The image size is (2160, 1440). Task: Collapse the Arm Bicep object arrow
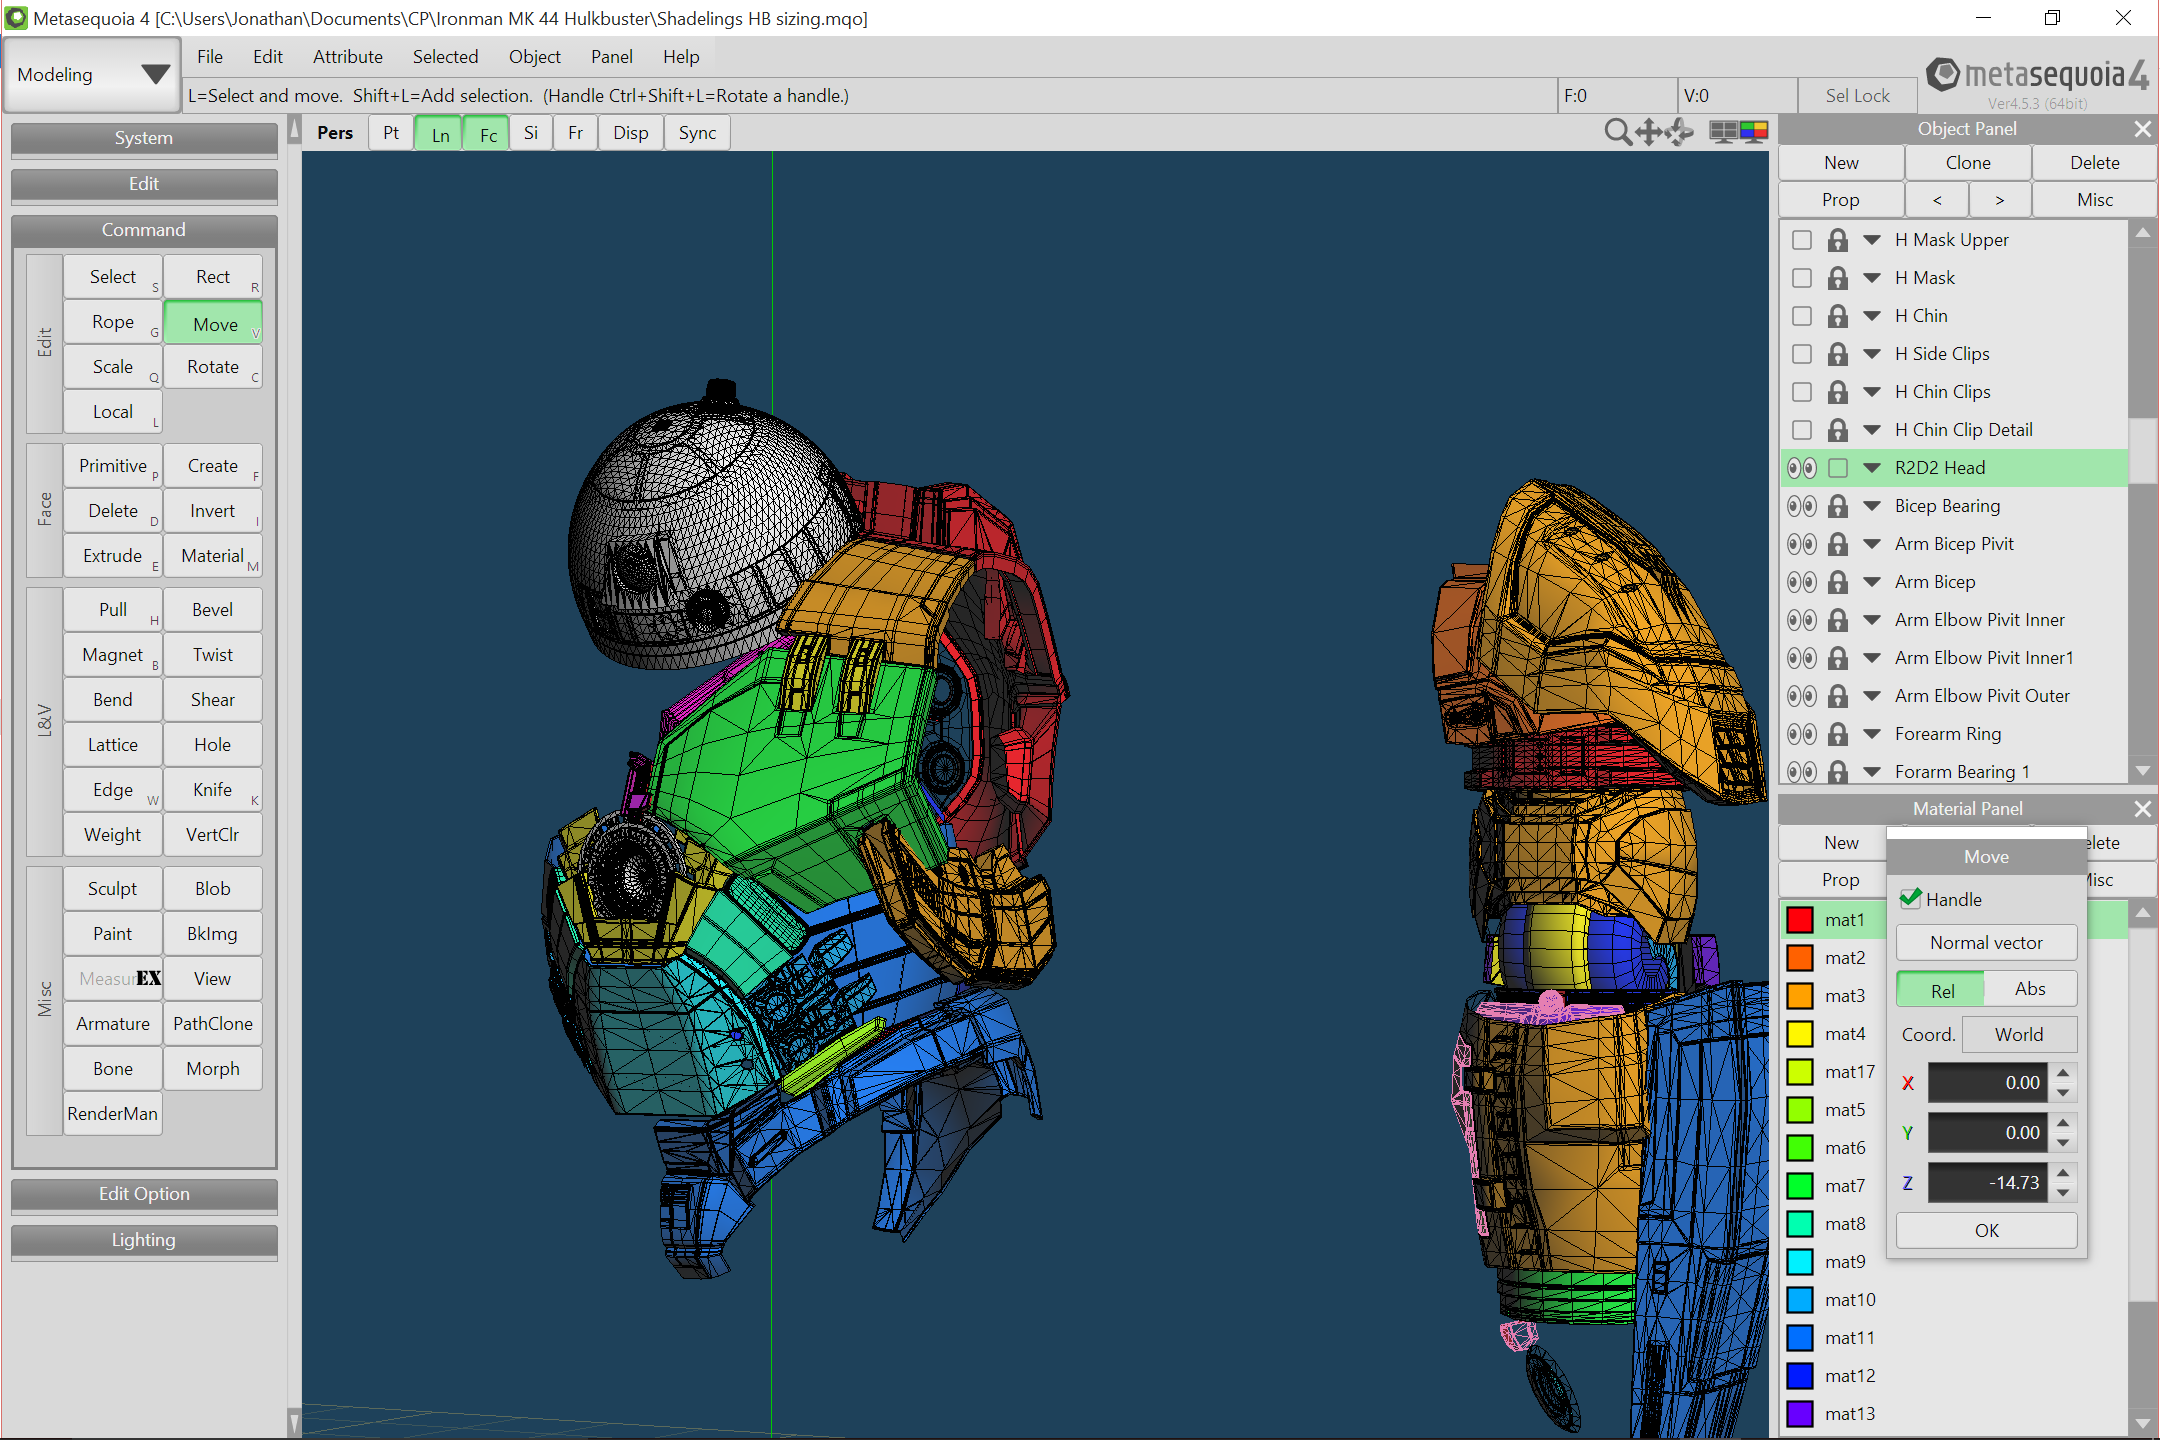pos(1872,582)
